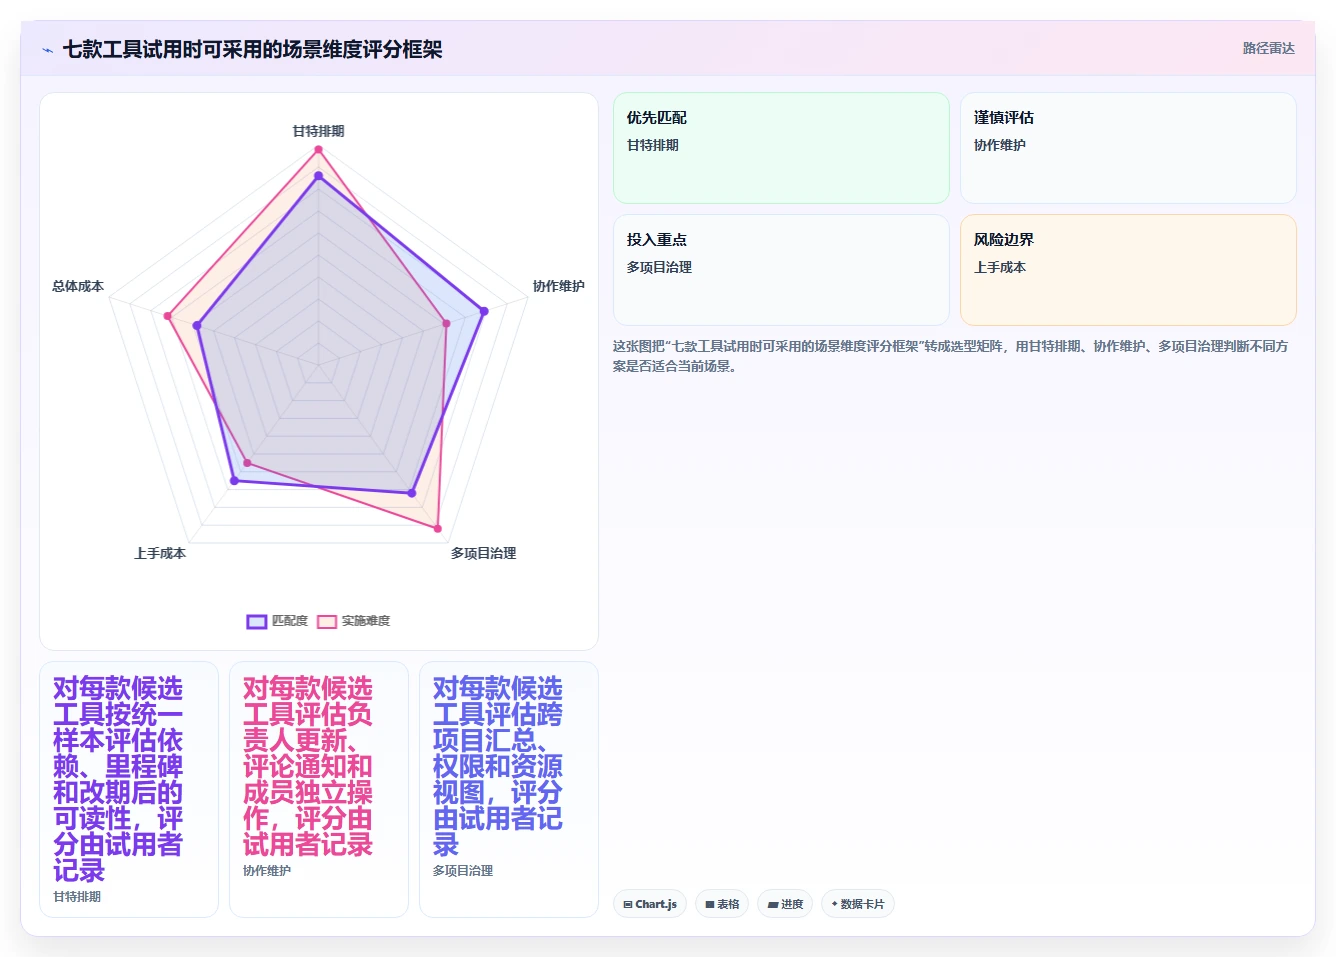Image resolution: width=1336 pixels, height=957 pixels.
Task: Click the 数据卡片 tag chip
Action: [858, 904]
